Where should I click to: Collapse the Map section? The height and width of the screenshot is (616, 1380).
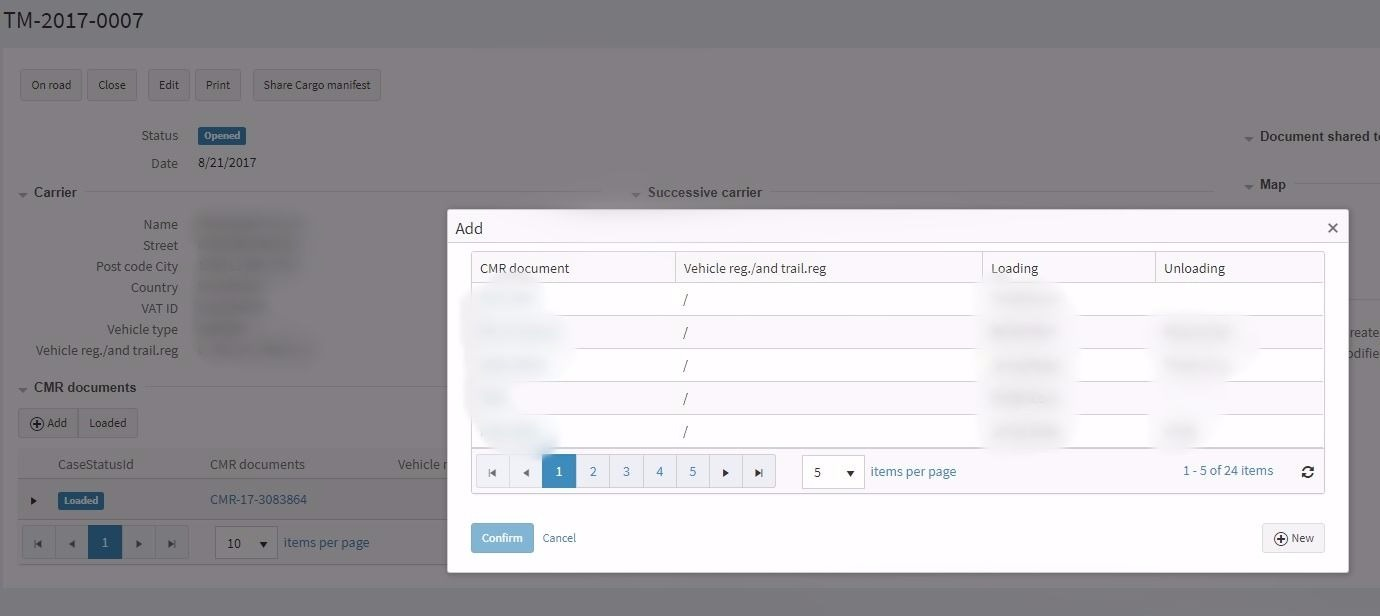click(x=1249, y=186)
